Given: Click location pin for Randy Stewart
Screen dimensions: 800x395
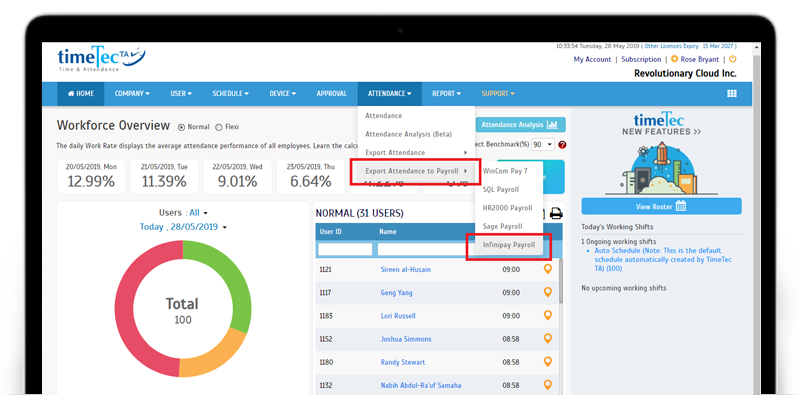Looking at the screenshot, I should 547,362.
